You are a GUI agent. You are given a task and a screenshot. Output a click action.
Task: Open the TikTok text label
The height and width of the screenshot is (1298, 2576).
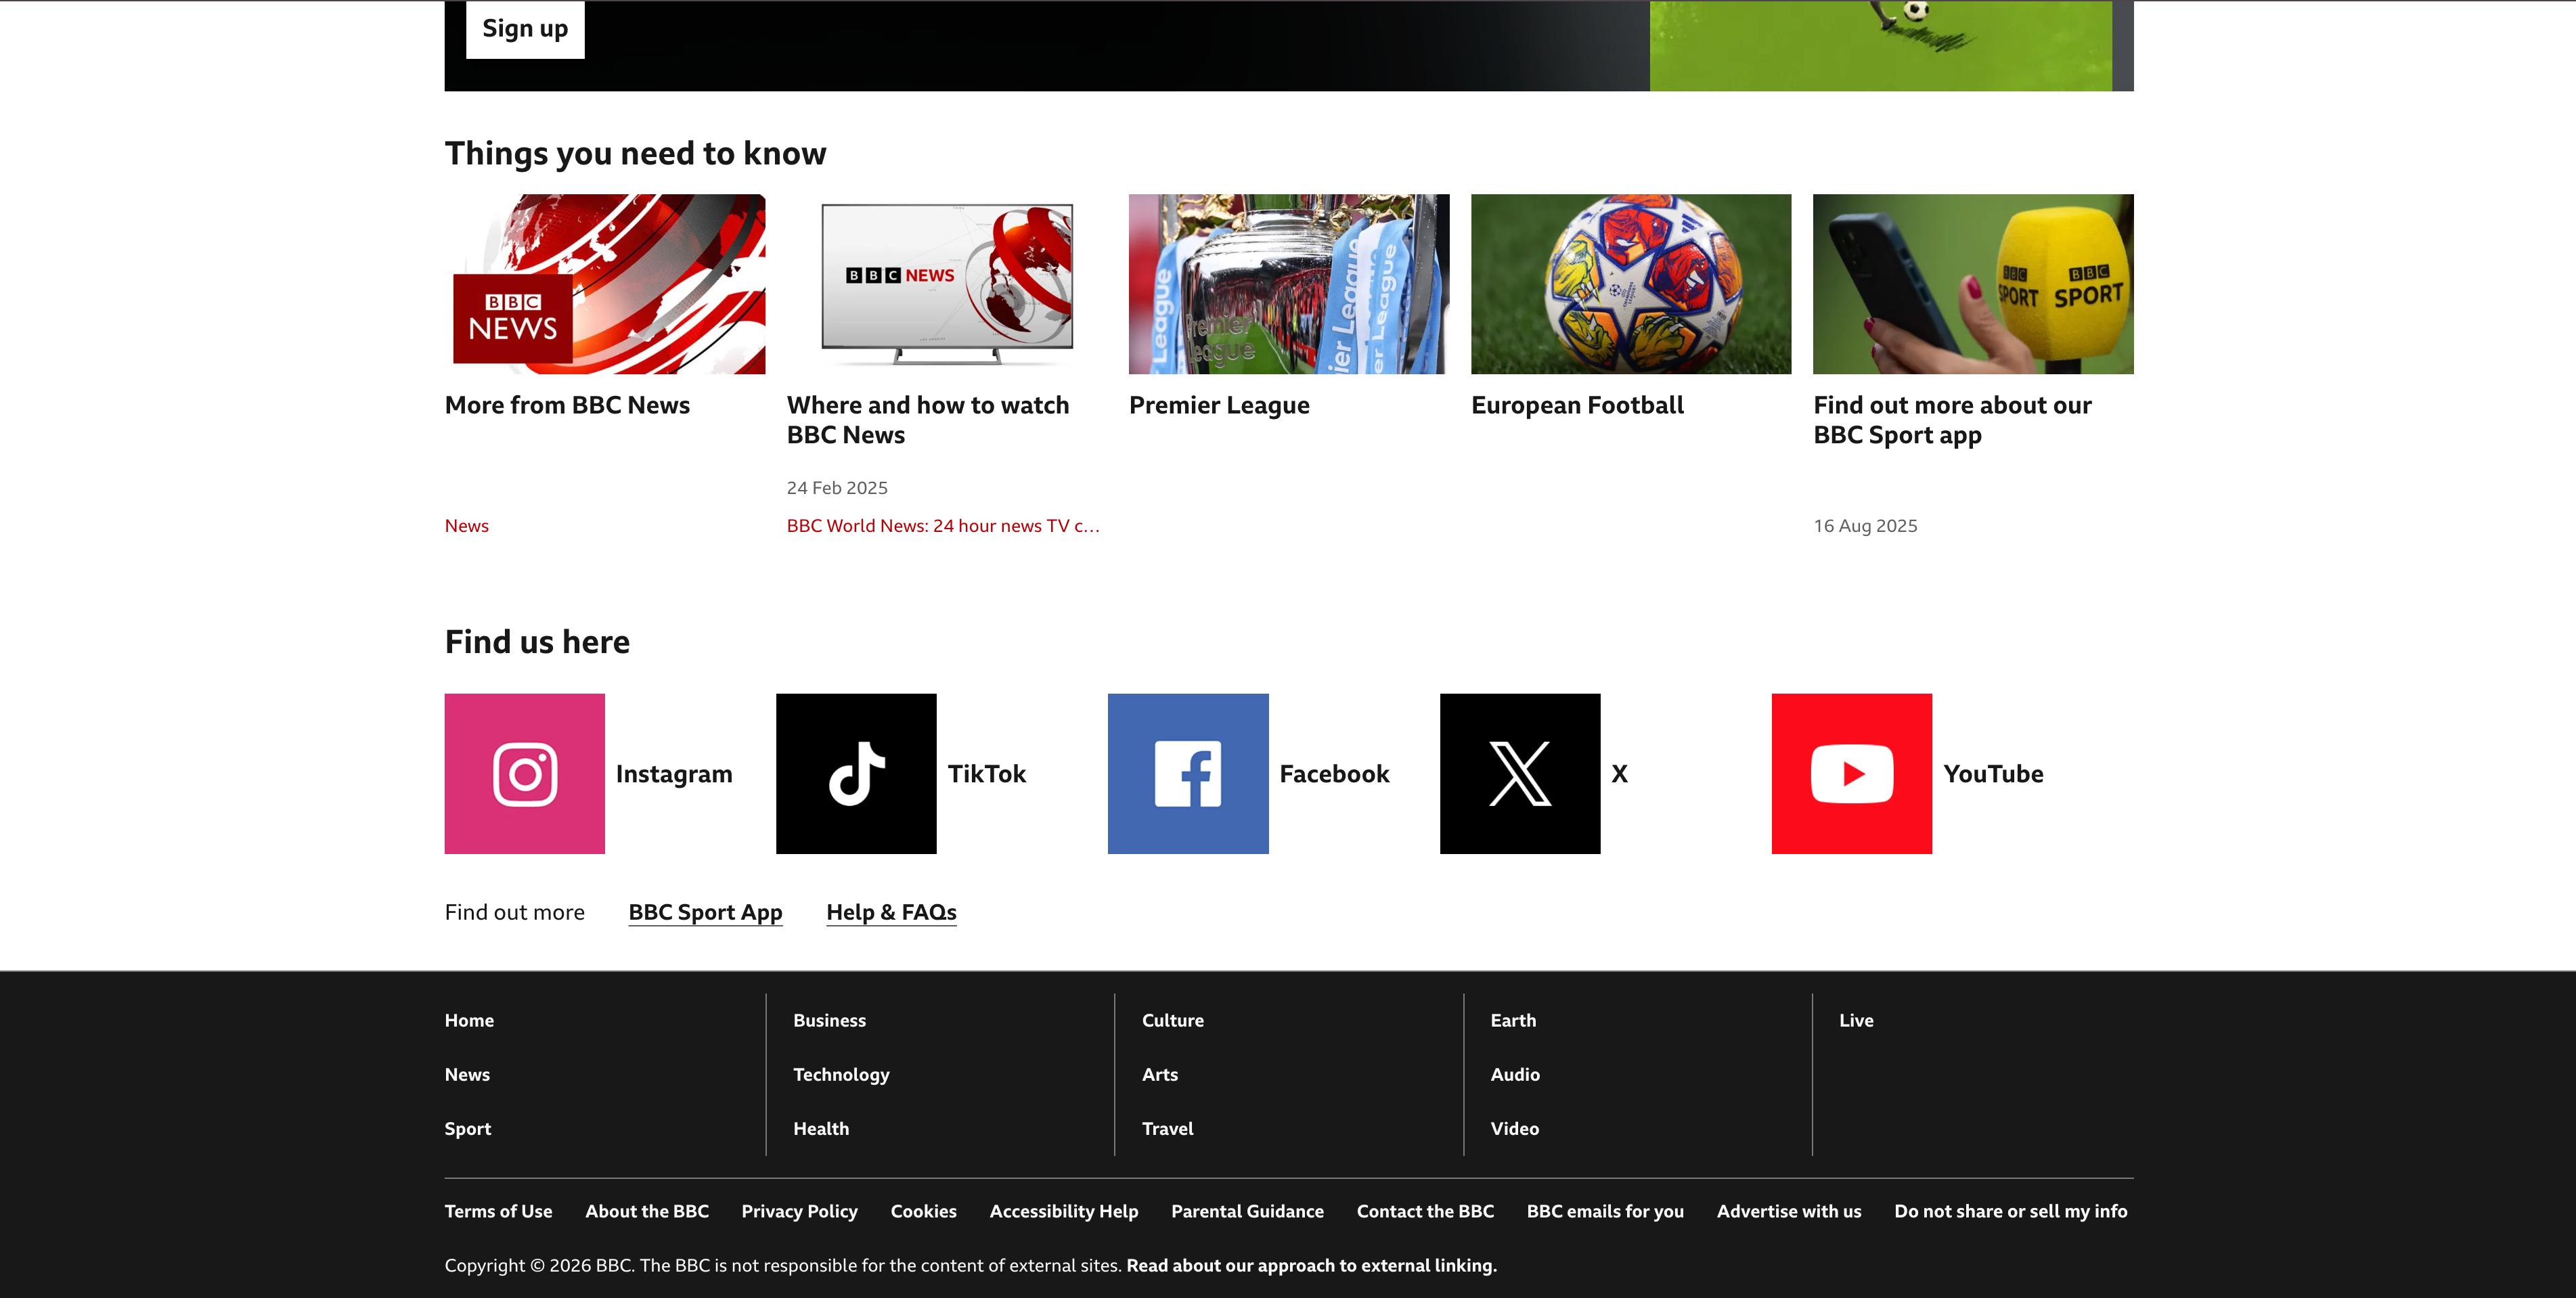987,774
